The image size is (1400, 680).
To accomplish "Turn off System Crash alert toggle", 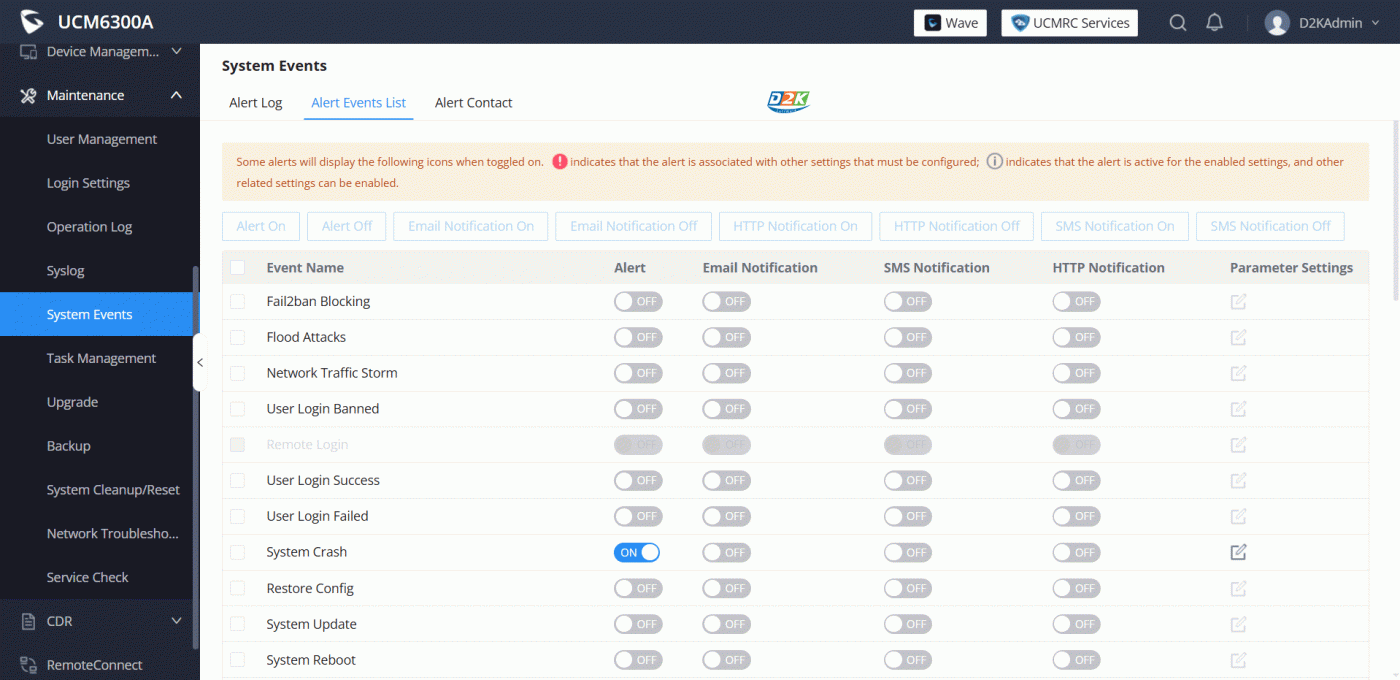I will tap(637, 552).
